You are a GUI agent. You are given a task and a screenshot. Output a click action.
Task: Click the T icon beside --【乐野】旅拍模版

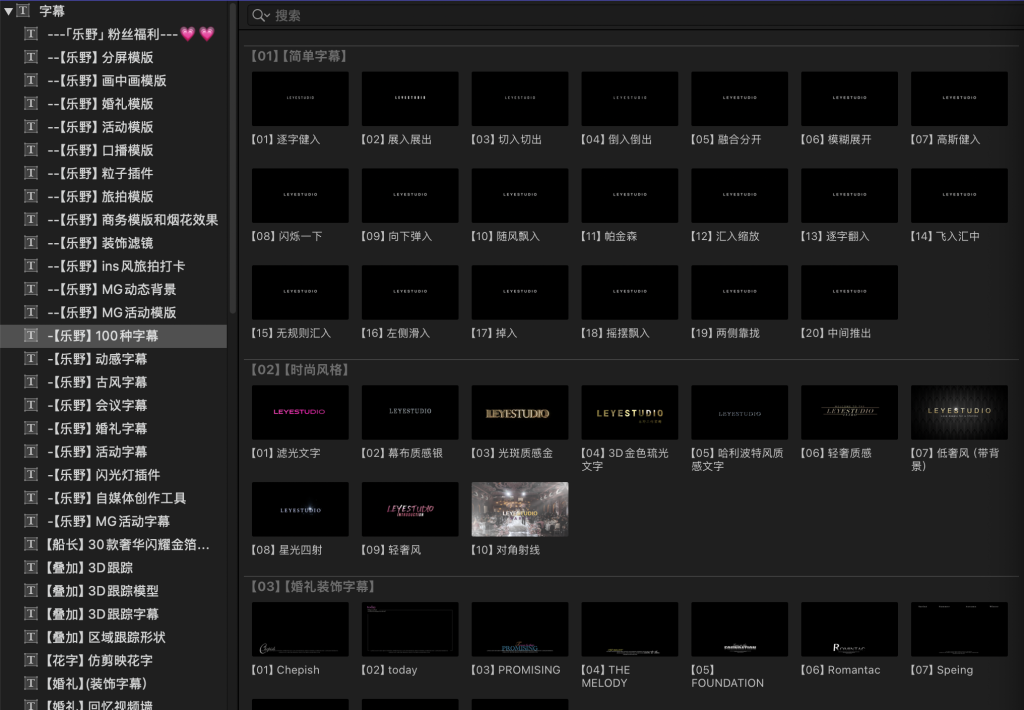[x=31, y=196]
